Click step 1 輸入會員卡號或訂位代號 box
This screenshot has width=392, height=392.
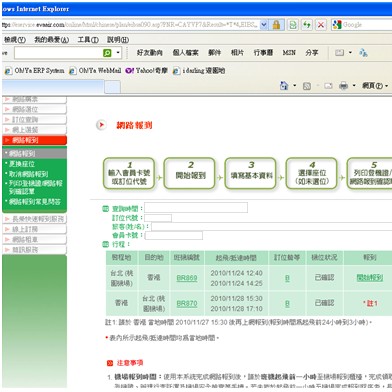pos(129,174)
